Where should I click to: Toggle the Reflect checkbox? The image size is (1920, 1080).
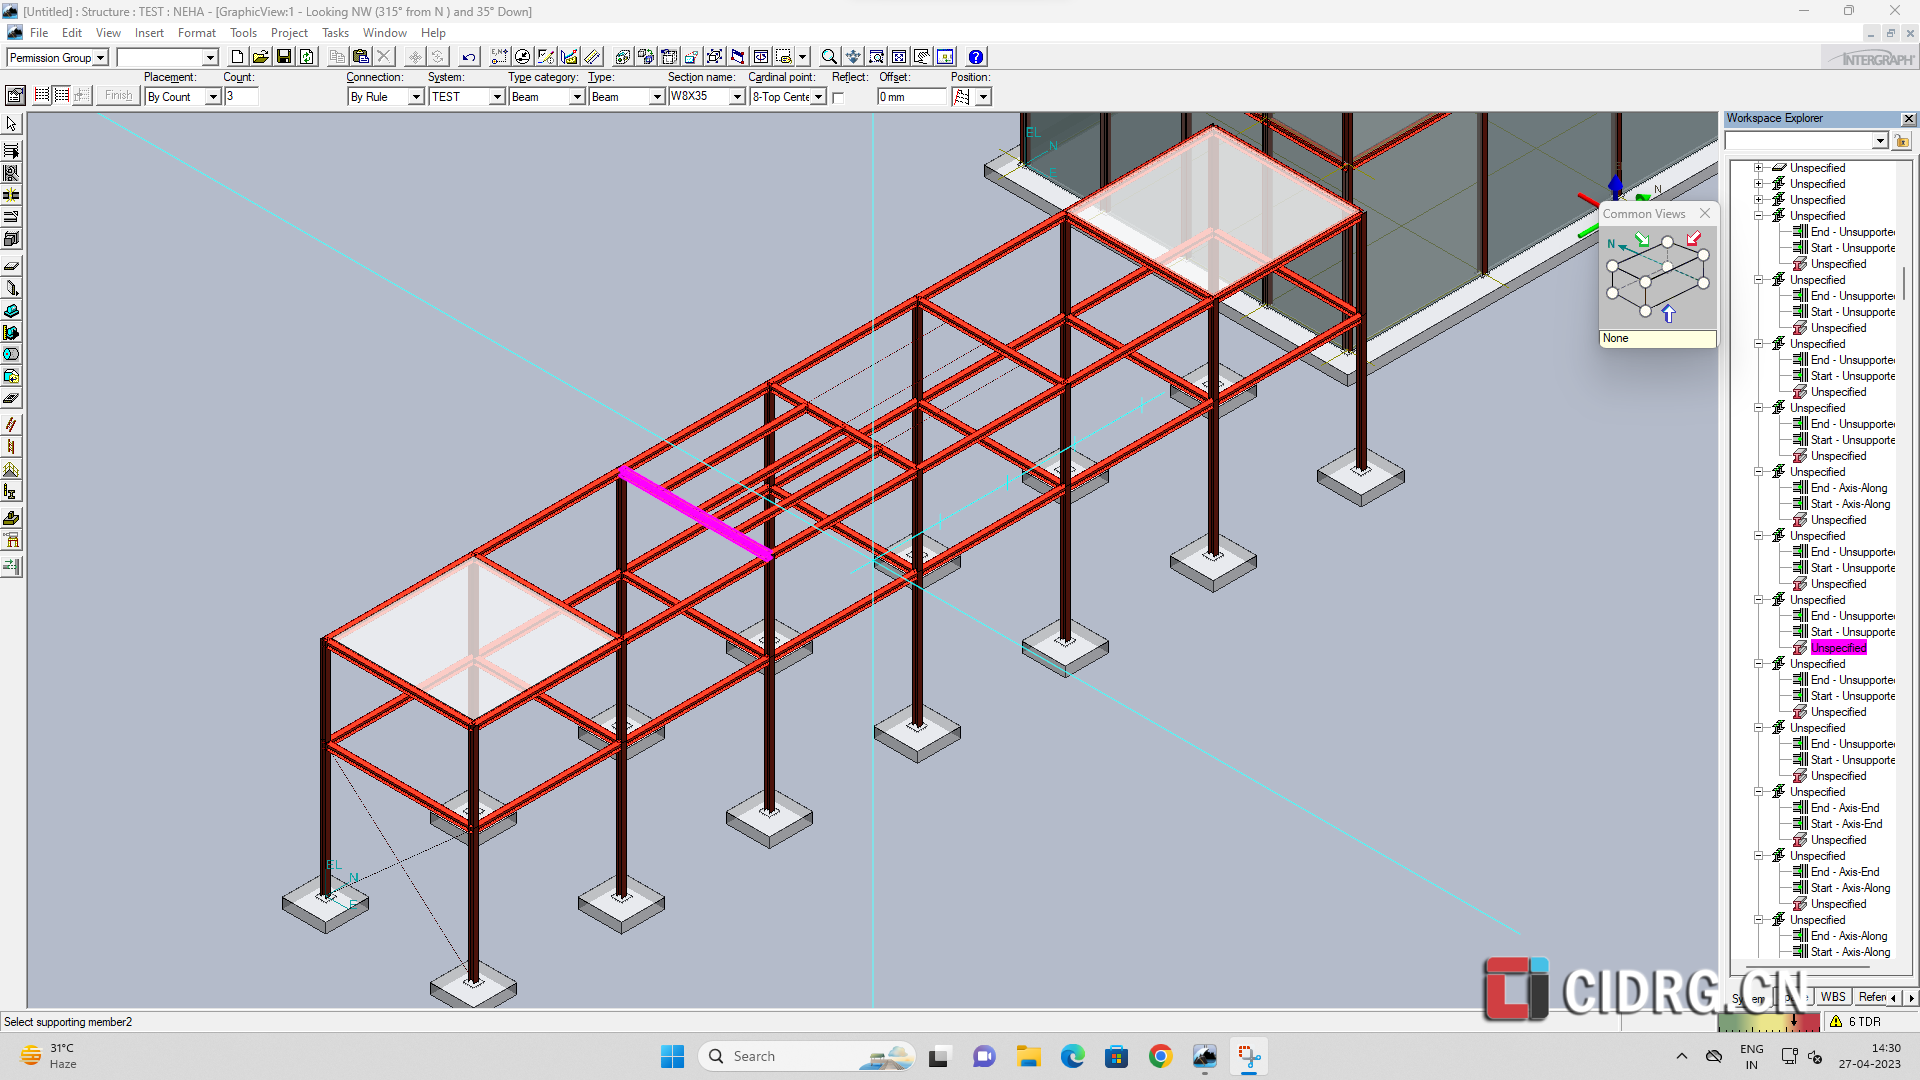pyautogui.click(x=838, y=97)
